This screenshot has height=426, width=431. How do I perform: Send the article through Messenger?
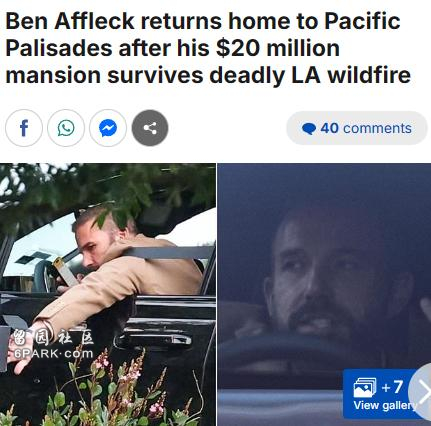tap(108, 128)
